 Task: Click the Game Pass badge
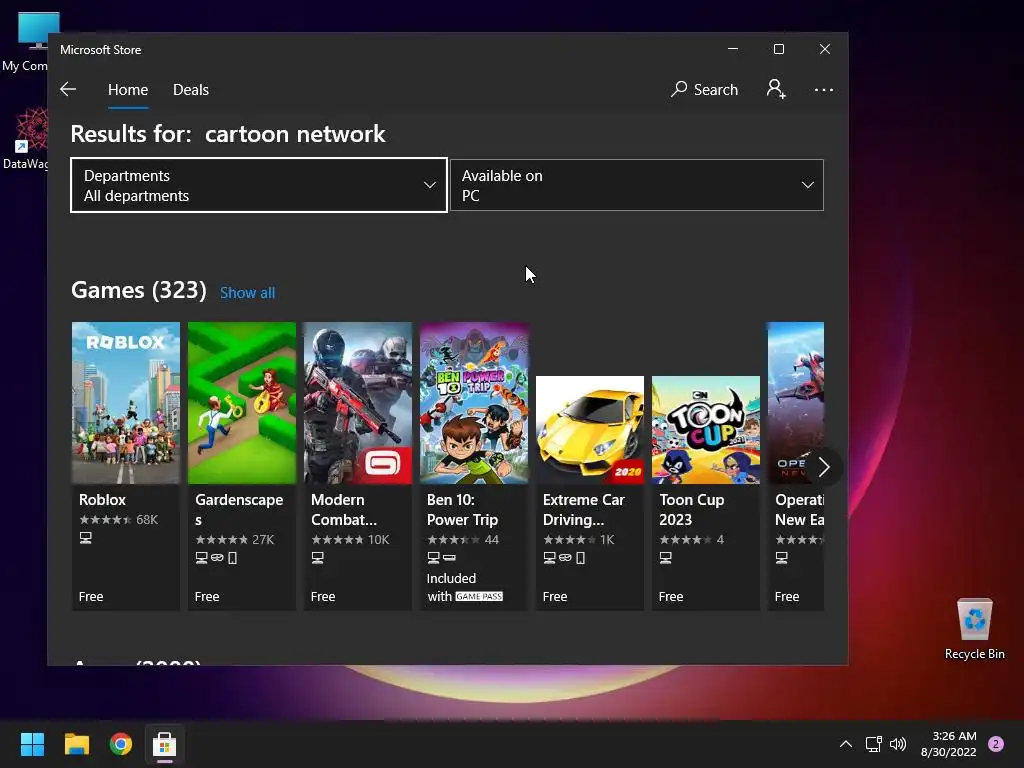pyautogui.click(x=479, y=596)
